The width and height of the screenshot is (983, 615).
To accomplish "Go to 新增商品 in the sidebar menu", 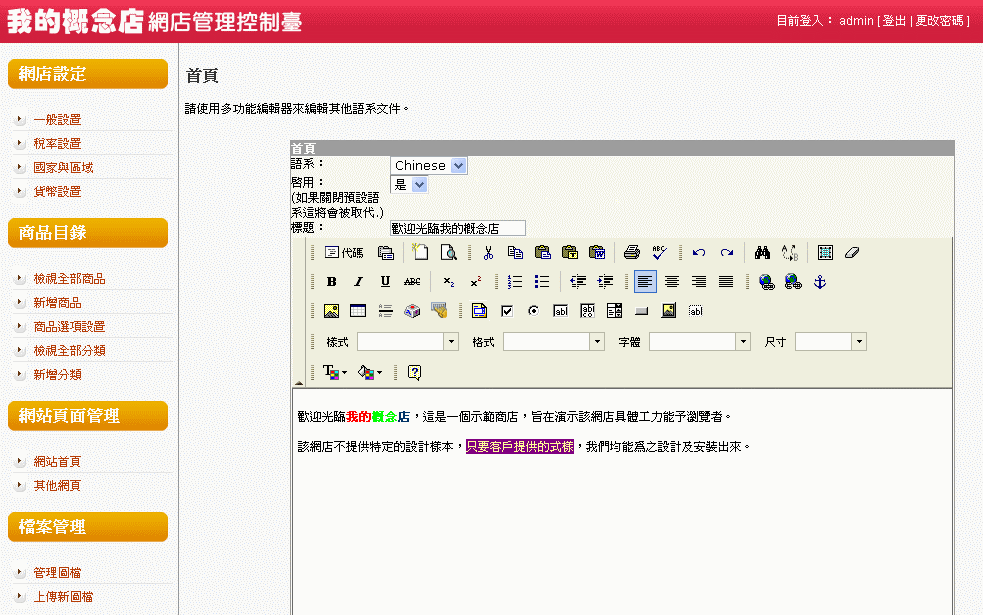I will pos(57,302).
